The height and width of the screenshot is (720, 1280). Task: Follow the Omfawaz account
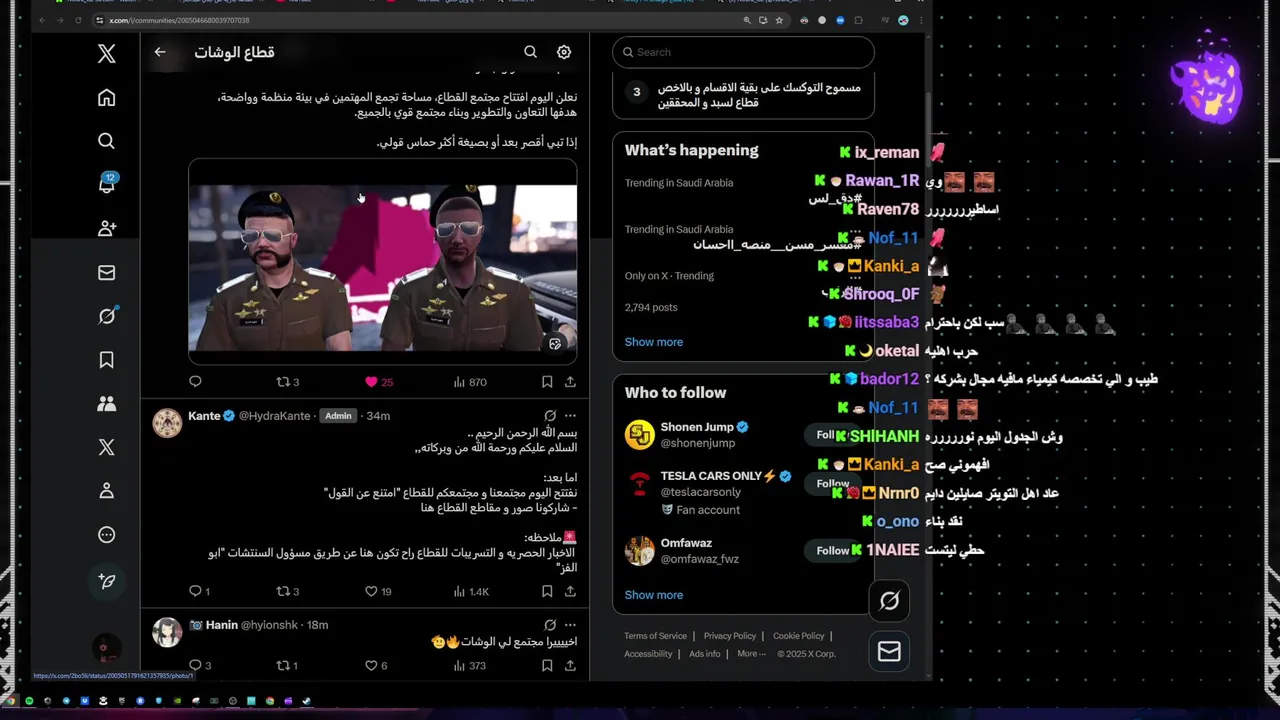pyautogui.click(x=832, y=550)
